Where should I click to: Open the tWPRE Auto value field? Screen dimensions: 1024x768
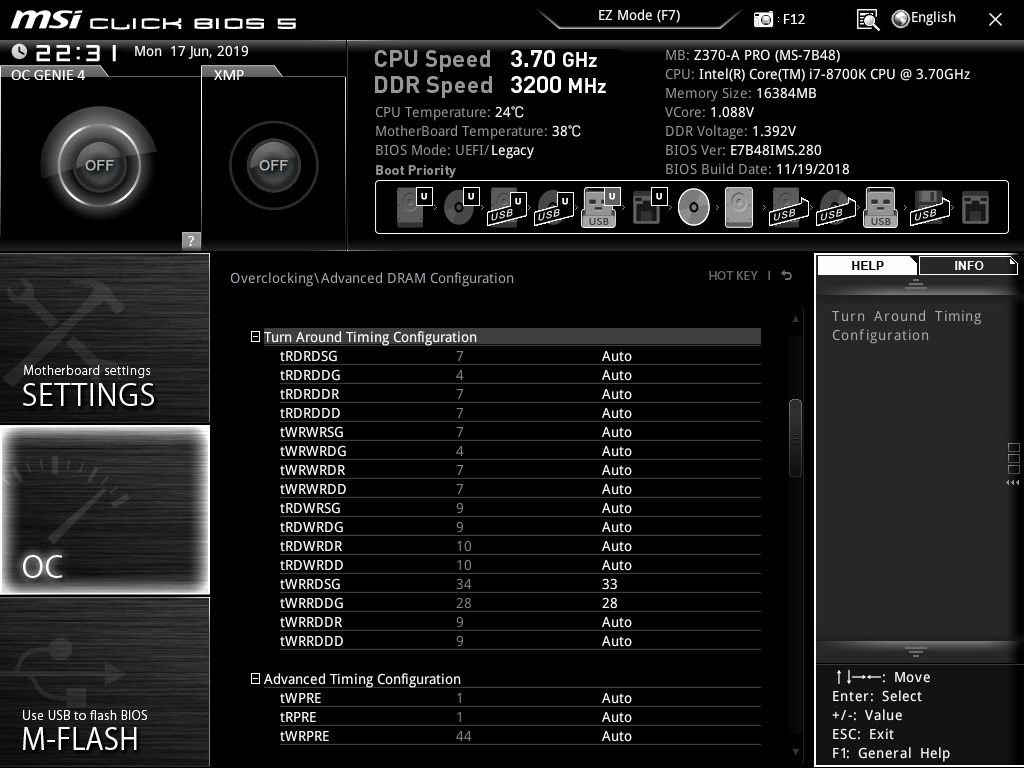point(616,698)
